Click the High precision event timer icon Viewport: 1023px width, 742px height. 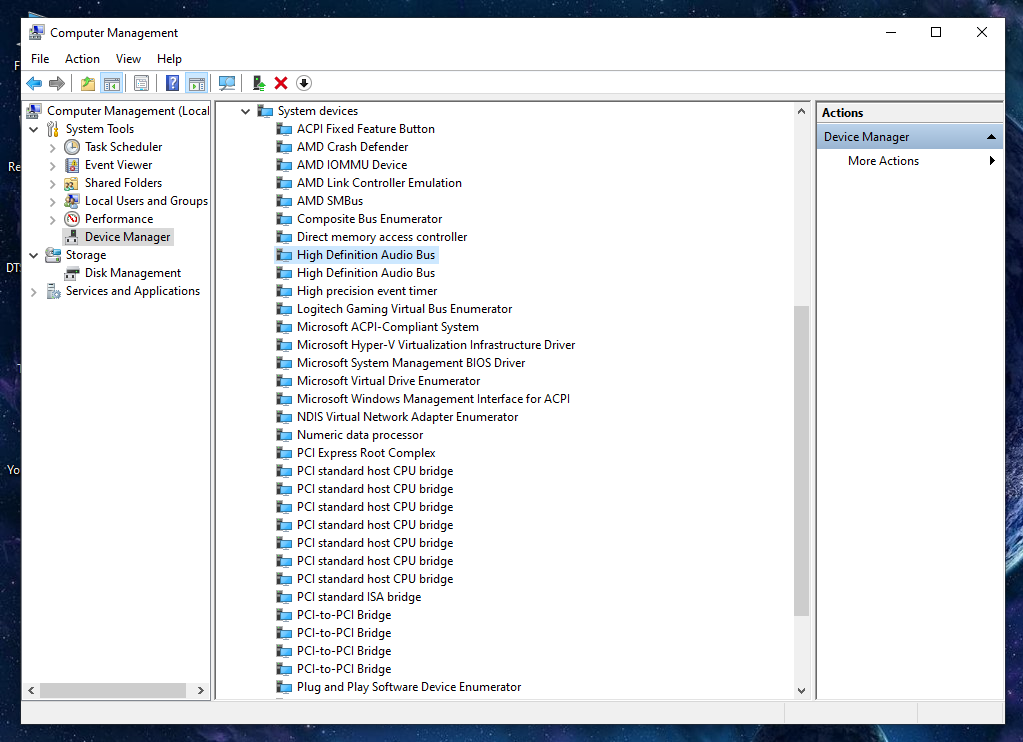pyautogui.click(x=284, y=291)
